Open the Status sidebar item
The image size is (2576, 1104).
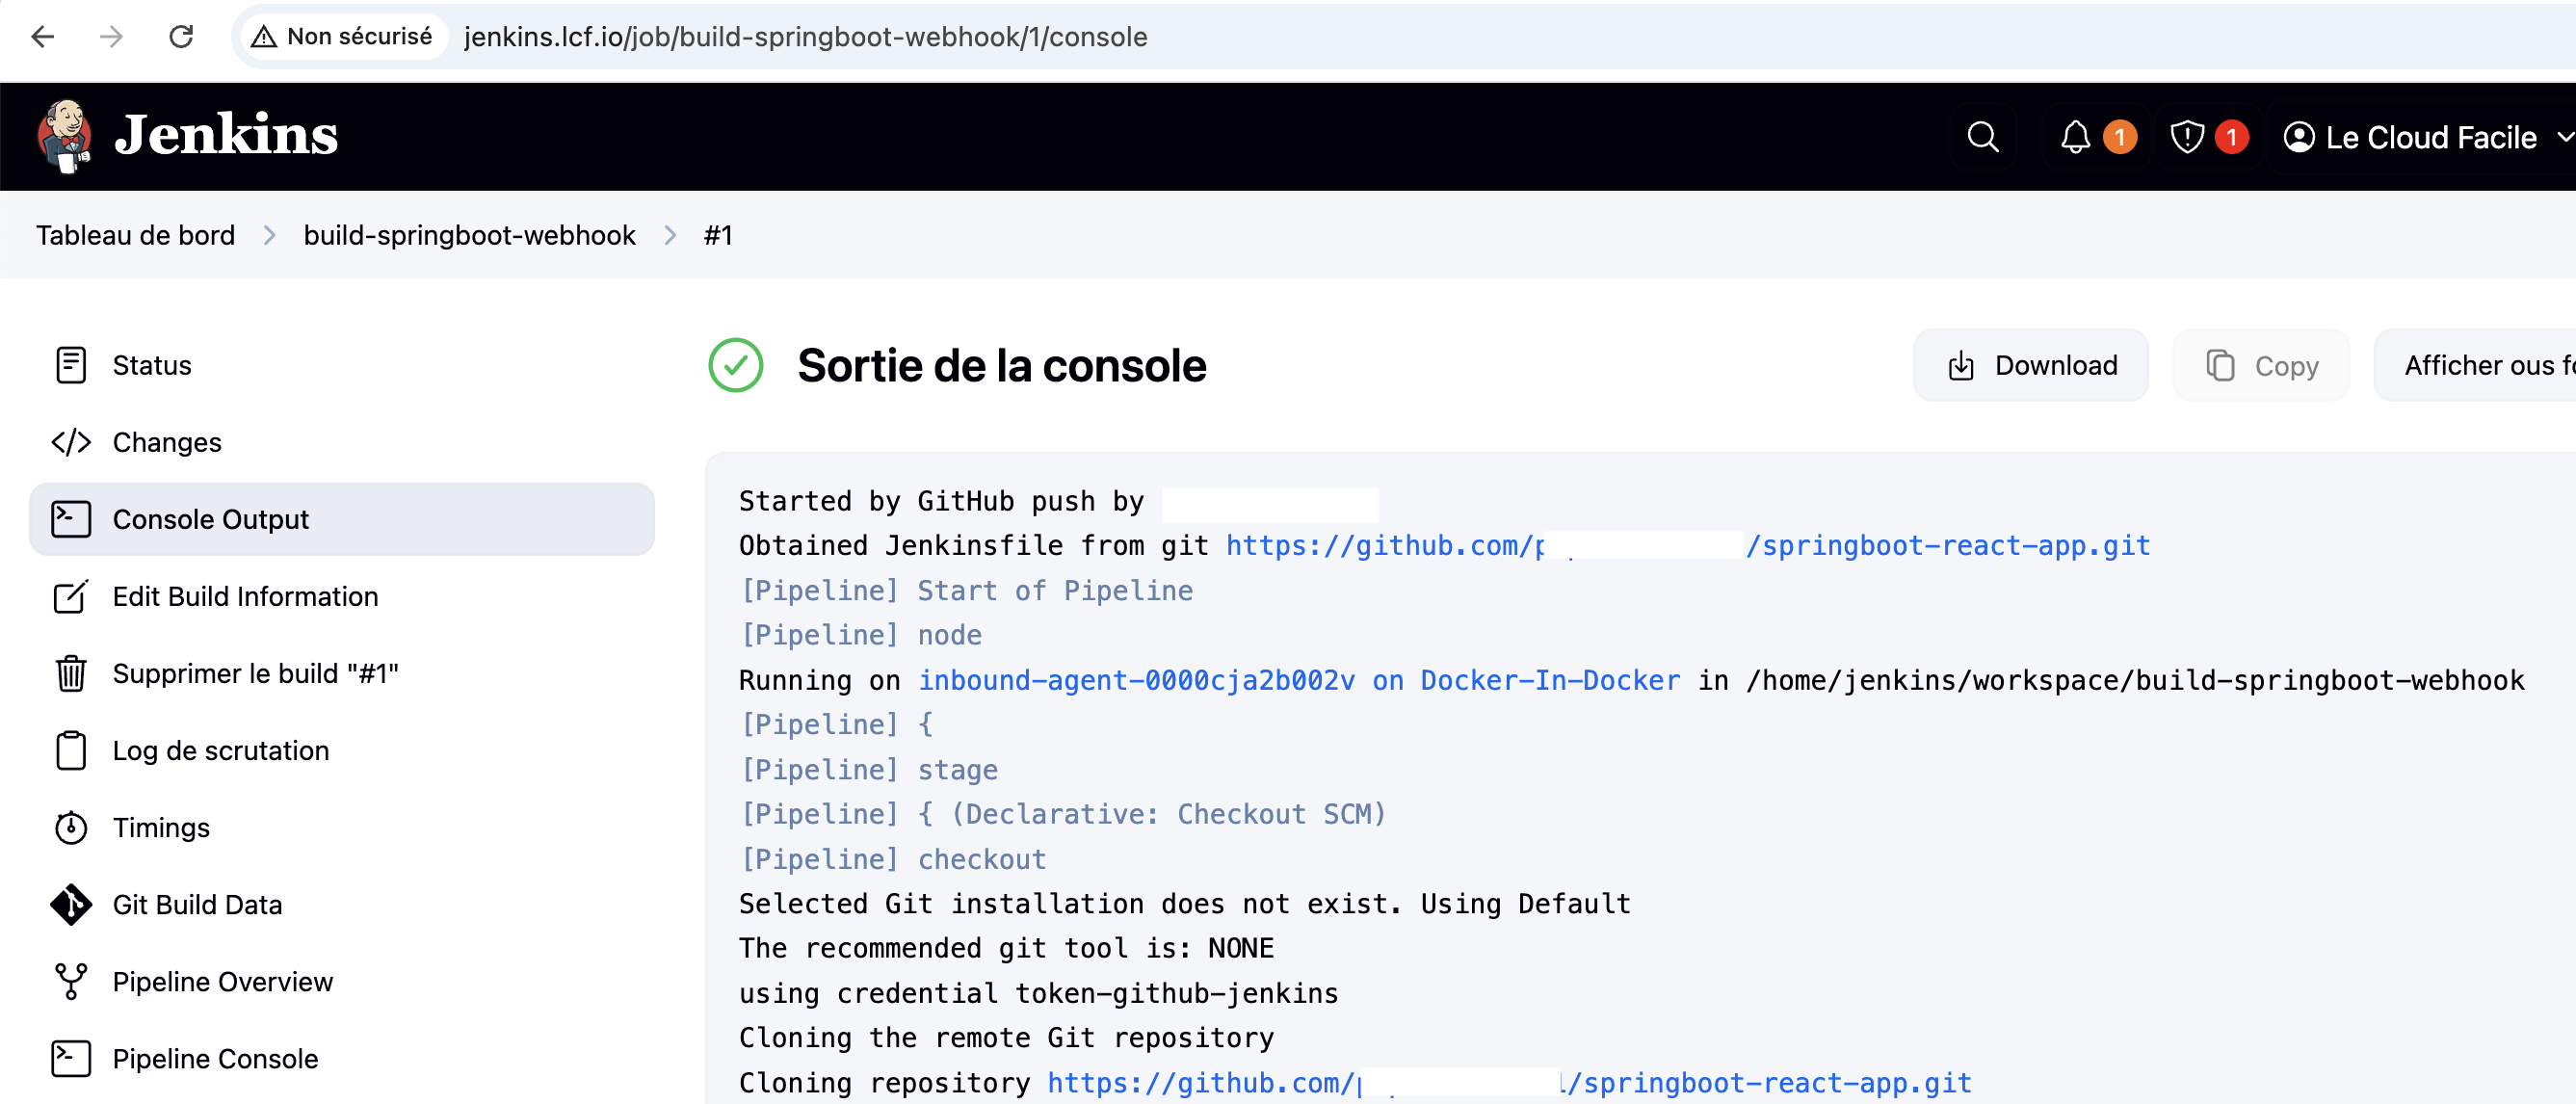point(151,365)
